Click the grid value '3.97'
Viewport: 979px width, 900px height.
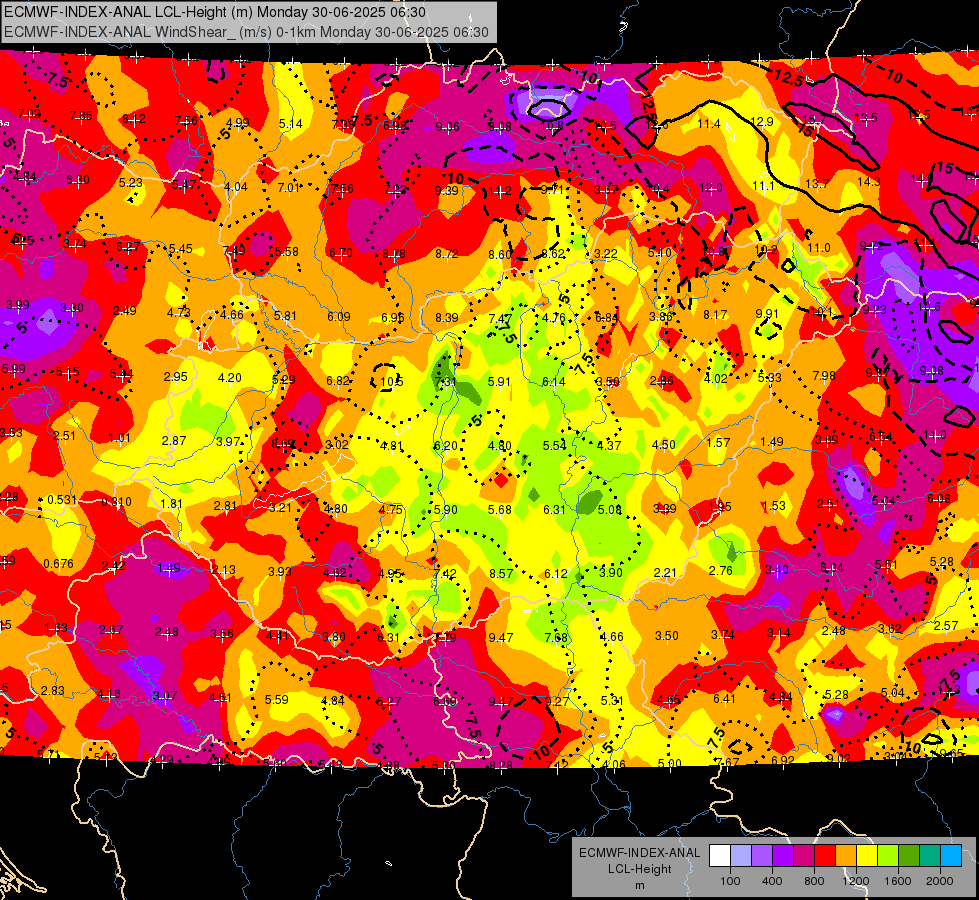click(x=228, y=442)
